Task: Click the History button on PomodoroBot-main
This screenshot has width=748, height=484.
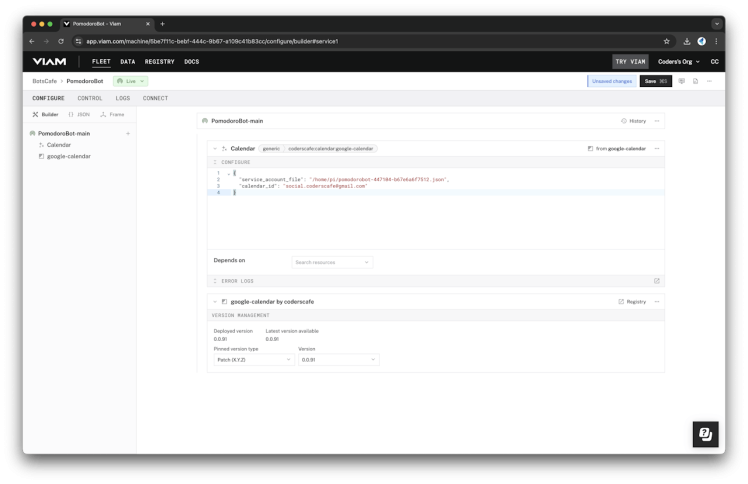Action: coord(634,121)
